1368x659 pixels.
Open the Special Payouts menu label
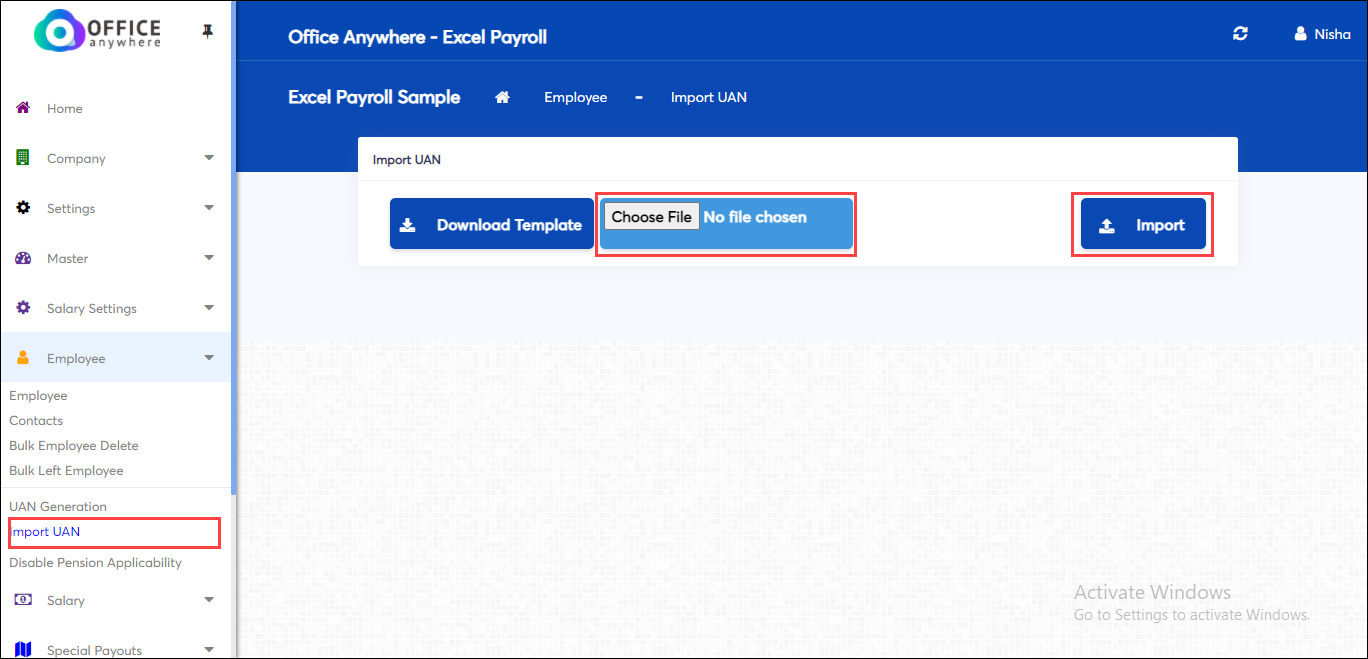coord(94,651)
